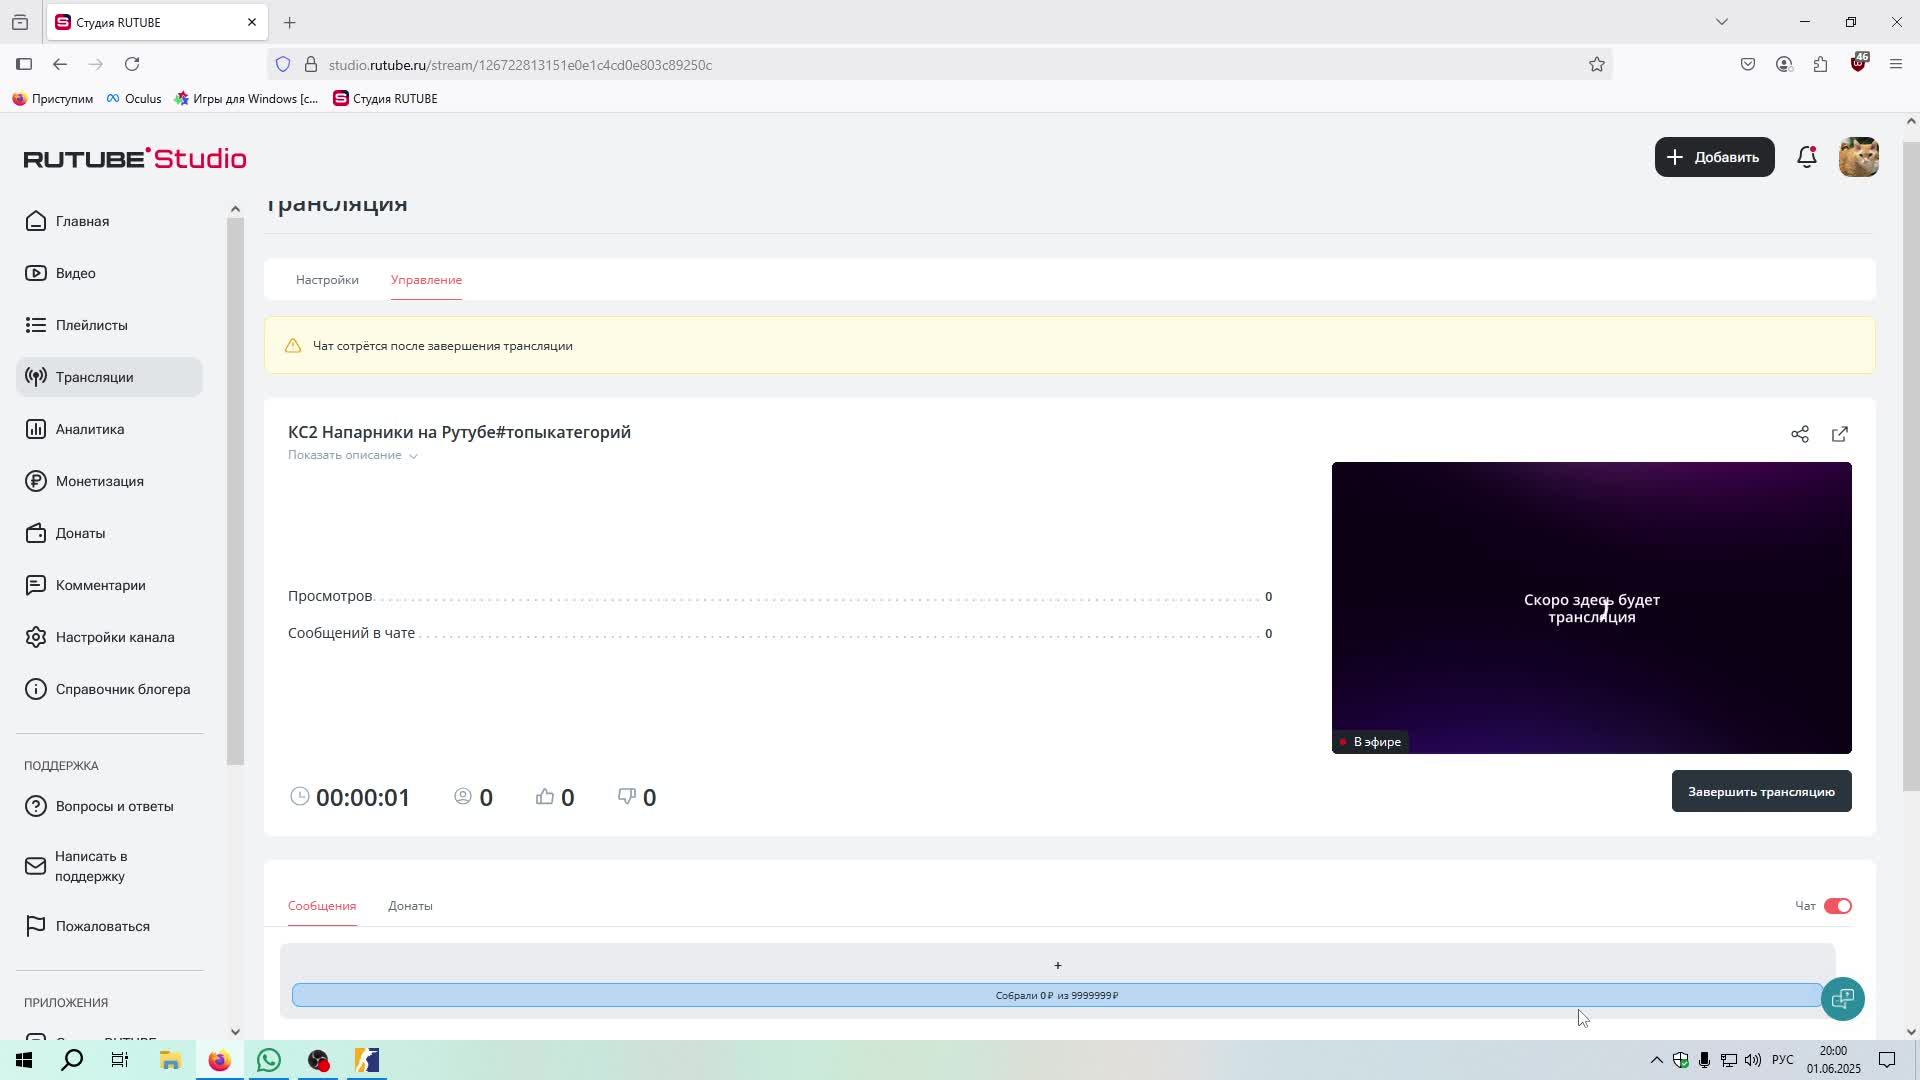Open a new browser tab
Image resolution: width=1920 pixels, height=1080 pixels.
[x=290, y=22]
